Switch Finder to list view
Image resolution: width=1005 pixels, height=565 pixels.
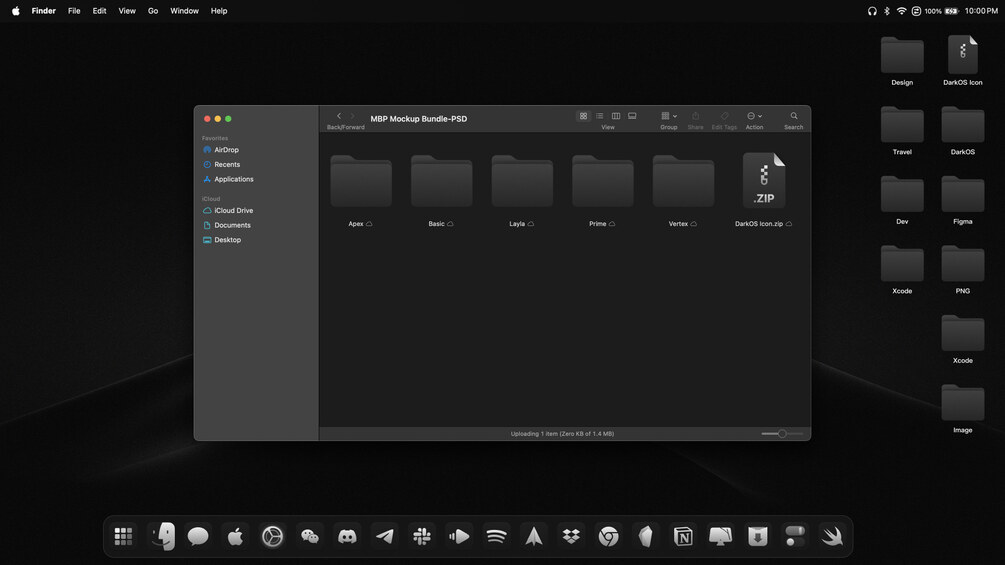click(x=599, y=116)
